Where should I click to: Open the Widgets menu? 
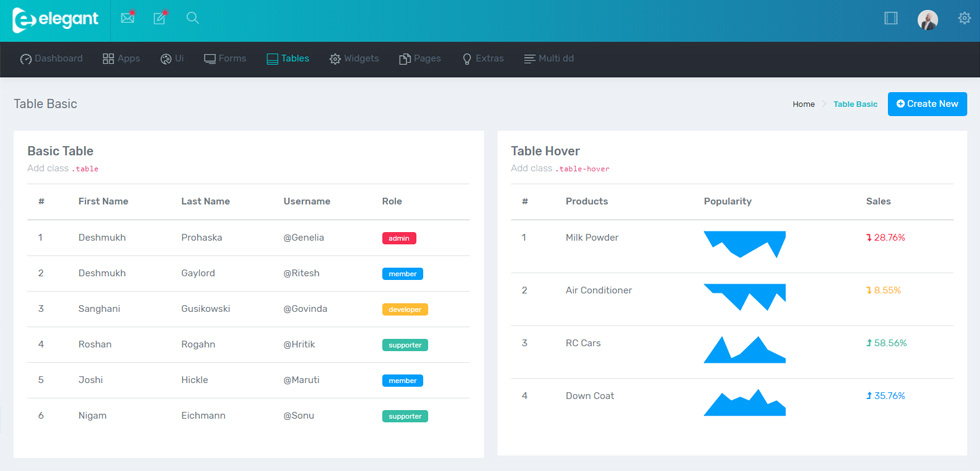(354, 59)
